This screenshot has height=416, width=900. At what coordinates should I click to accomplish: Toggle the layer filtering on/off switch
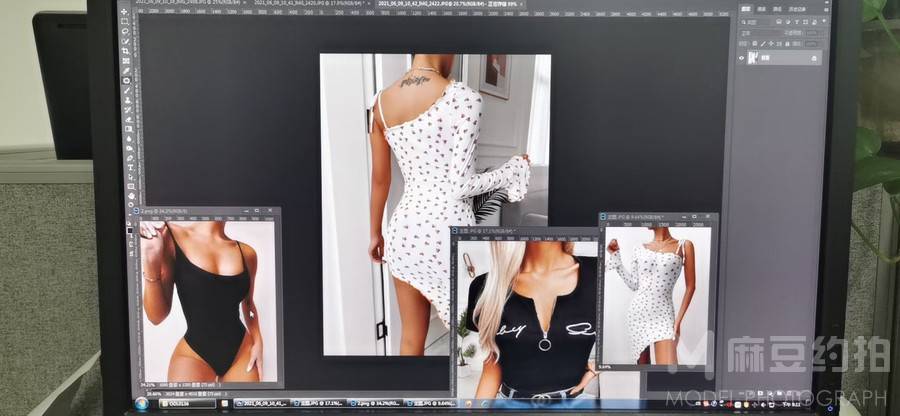[x=824, y=21]
